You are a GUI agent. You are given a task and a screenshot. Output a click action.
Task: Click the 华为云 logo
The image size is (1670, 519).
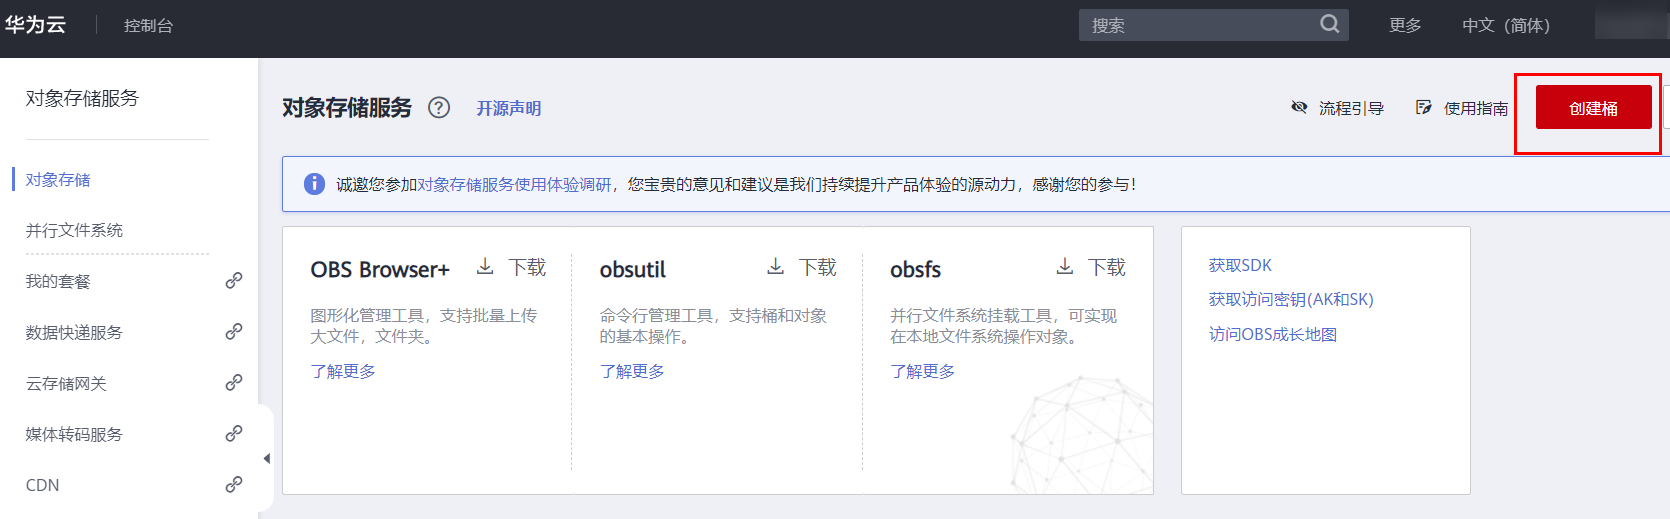tap(35, 24)
